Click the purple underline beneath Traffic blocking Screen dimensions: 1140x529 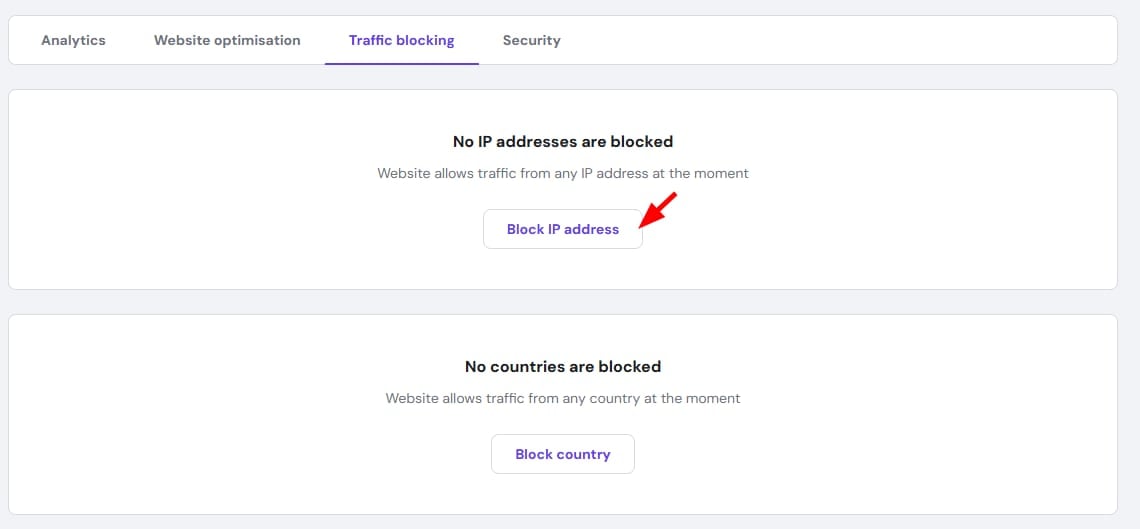coord(401,63)
